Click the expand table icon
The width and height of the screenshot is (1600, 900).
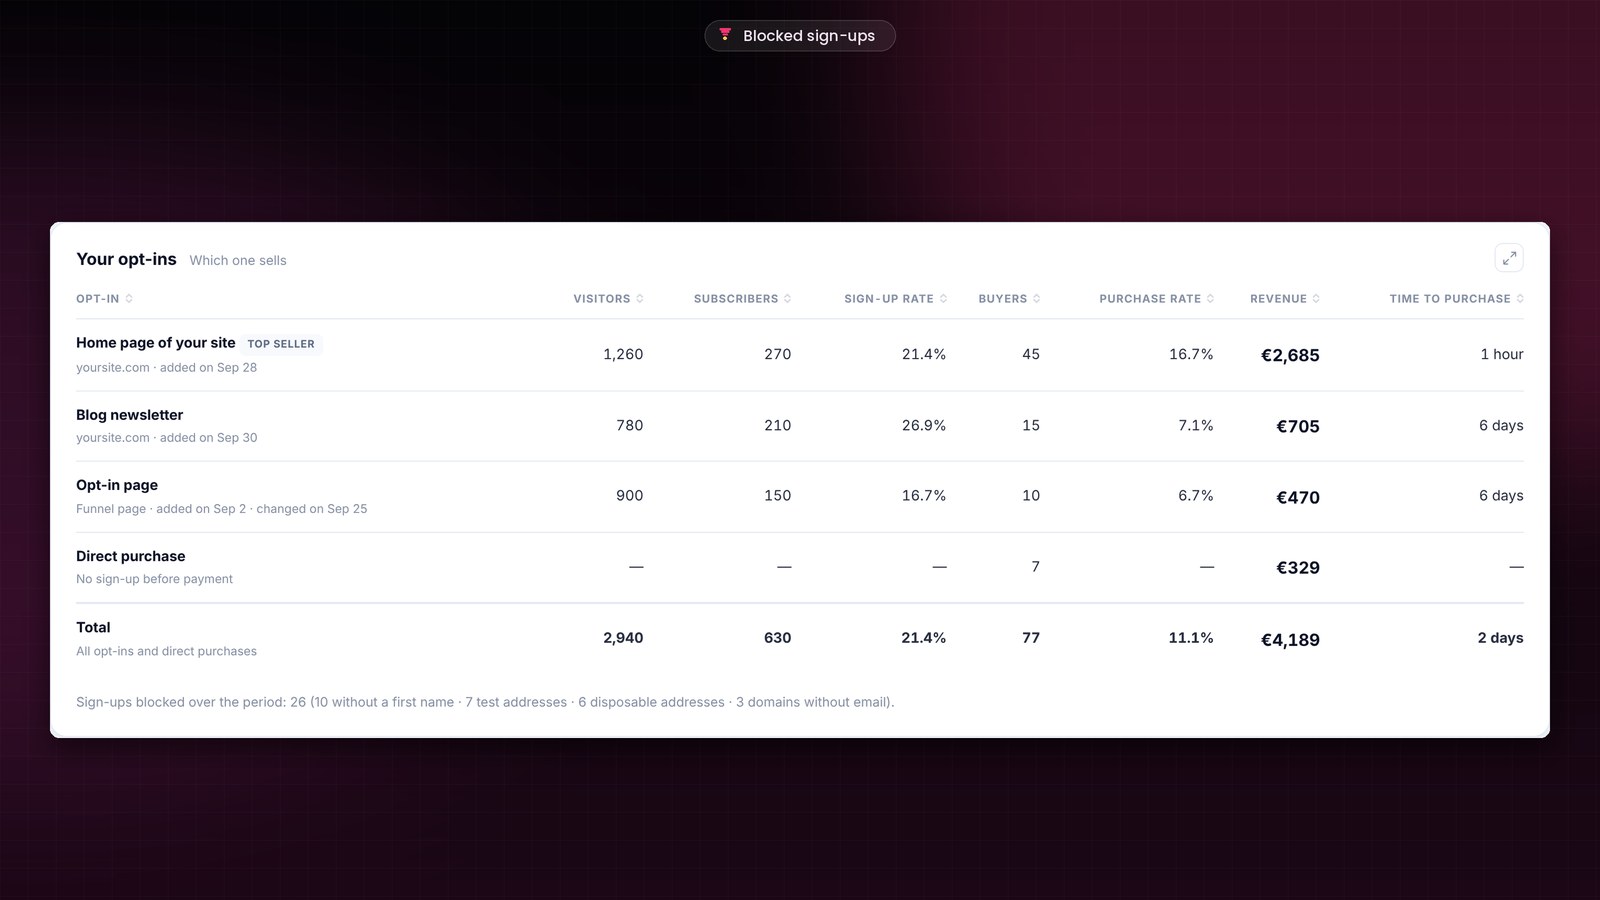[x=1509, y=258]
